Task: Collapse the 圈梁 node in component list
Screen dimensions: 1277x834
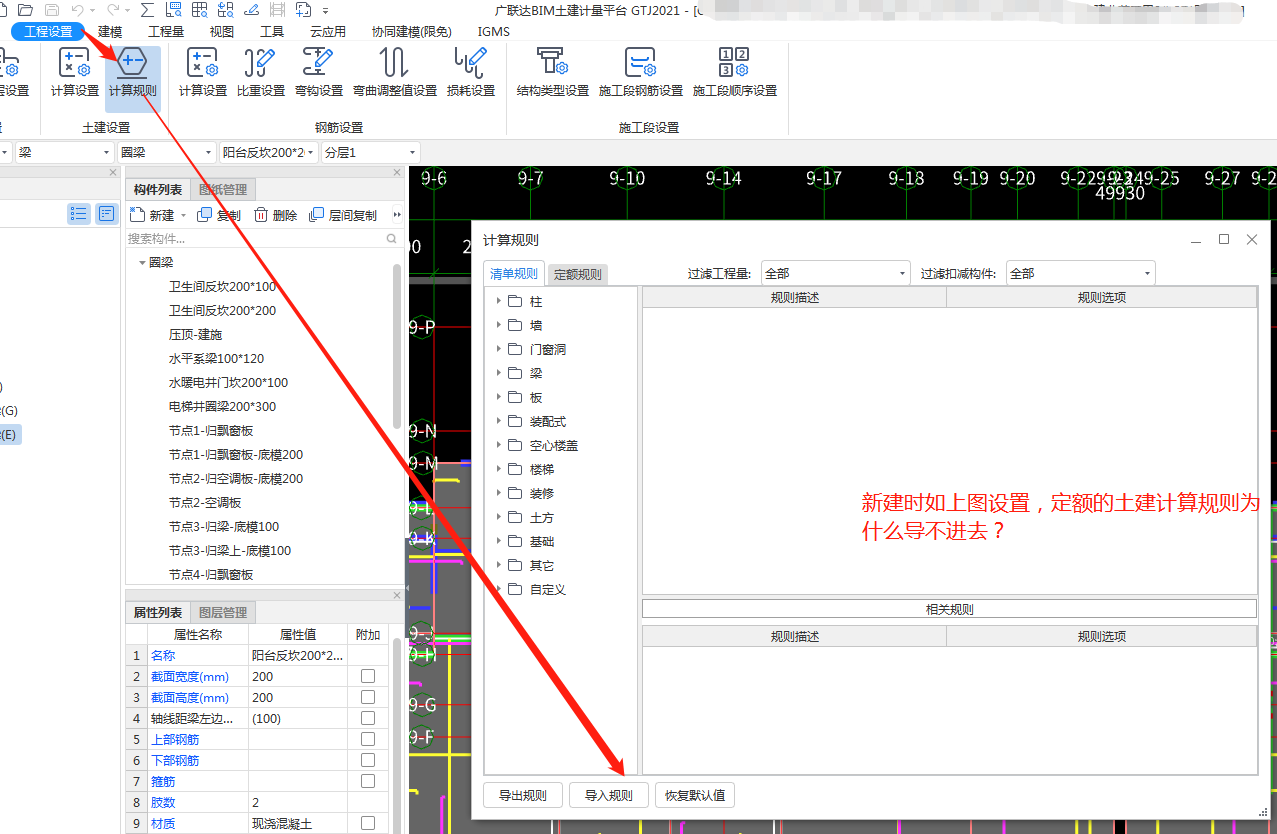Action: (x=142, y=263)
